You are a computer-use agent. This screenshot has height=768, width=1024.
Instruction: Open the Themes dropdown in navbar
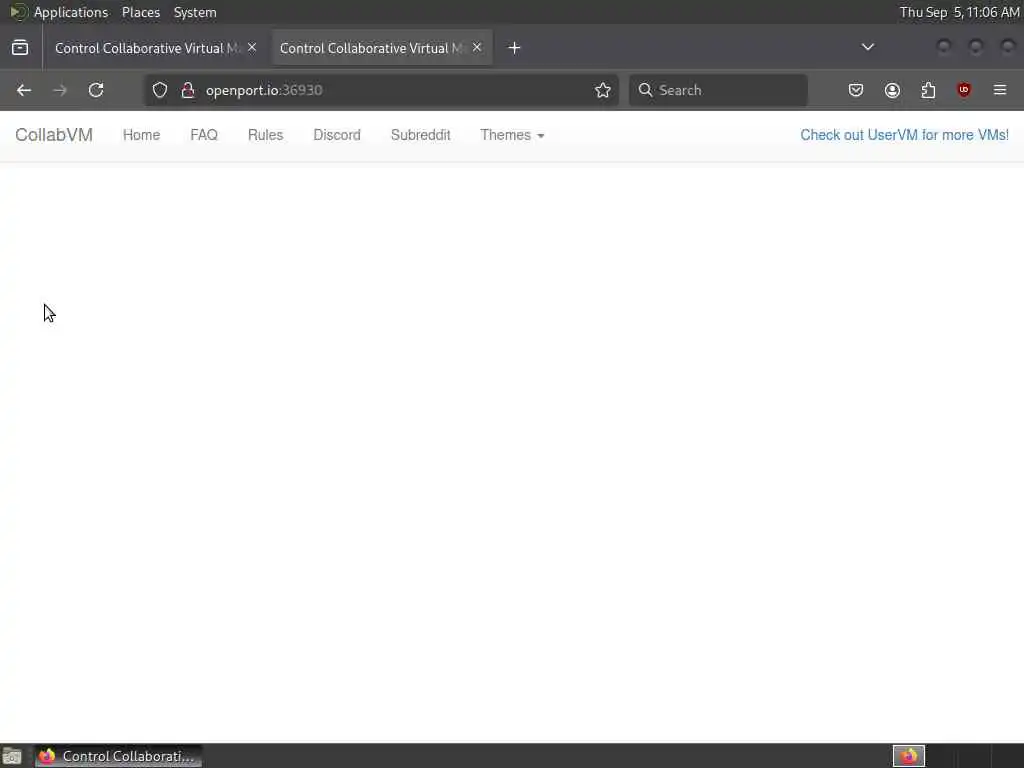pos(512,135)
